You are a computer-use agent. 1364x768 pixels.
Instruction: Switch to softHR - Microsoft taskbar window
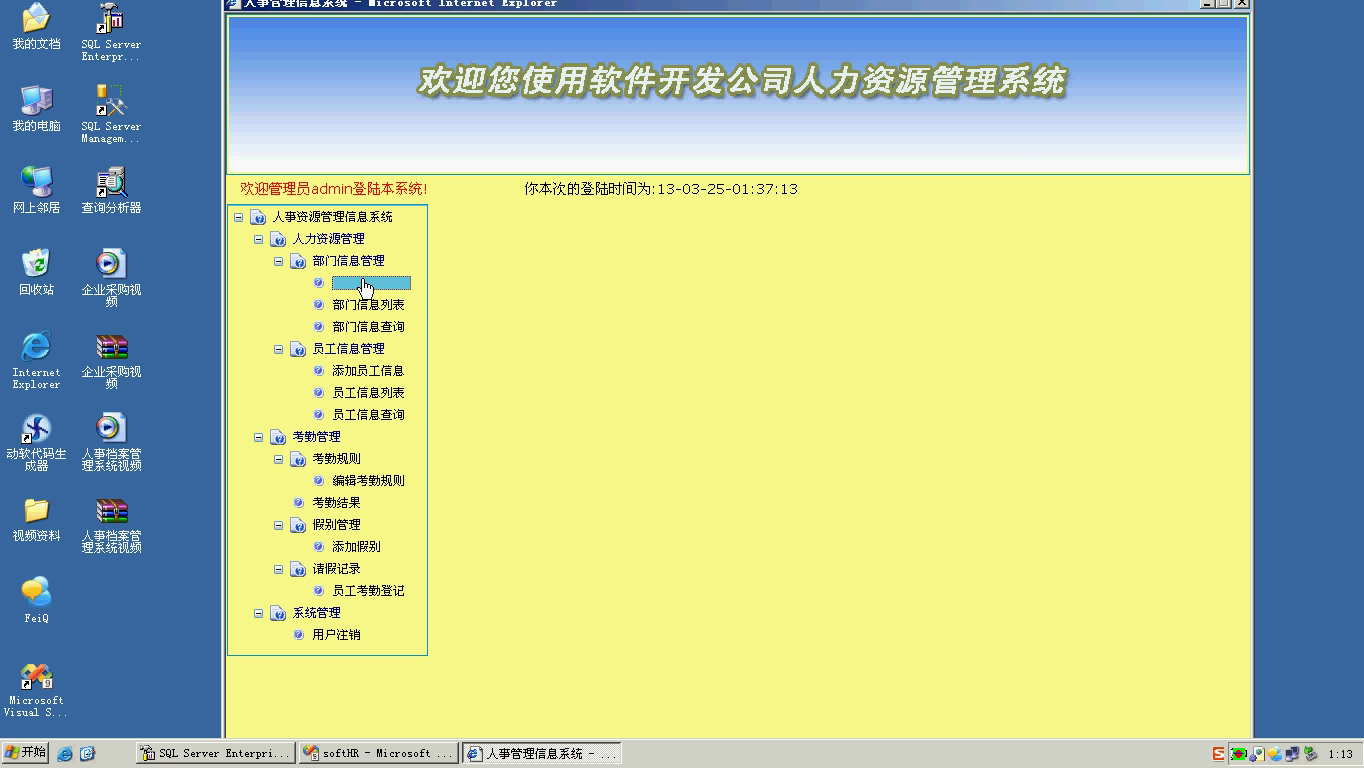pyautogui.click(x=377, y=753)
